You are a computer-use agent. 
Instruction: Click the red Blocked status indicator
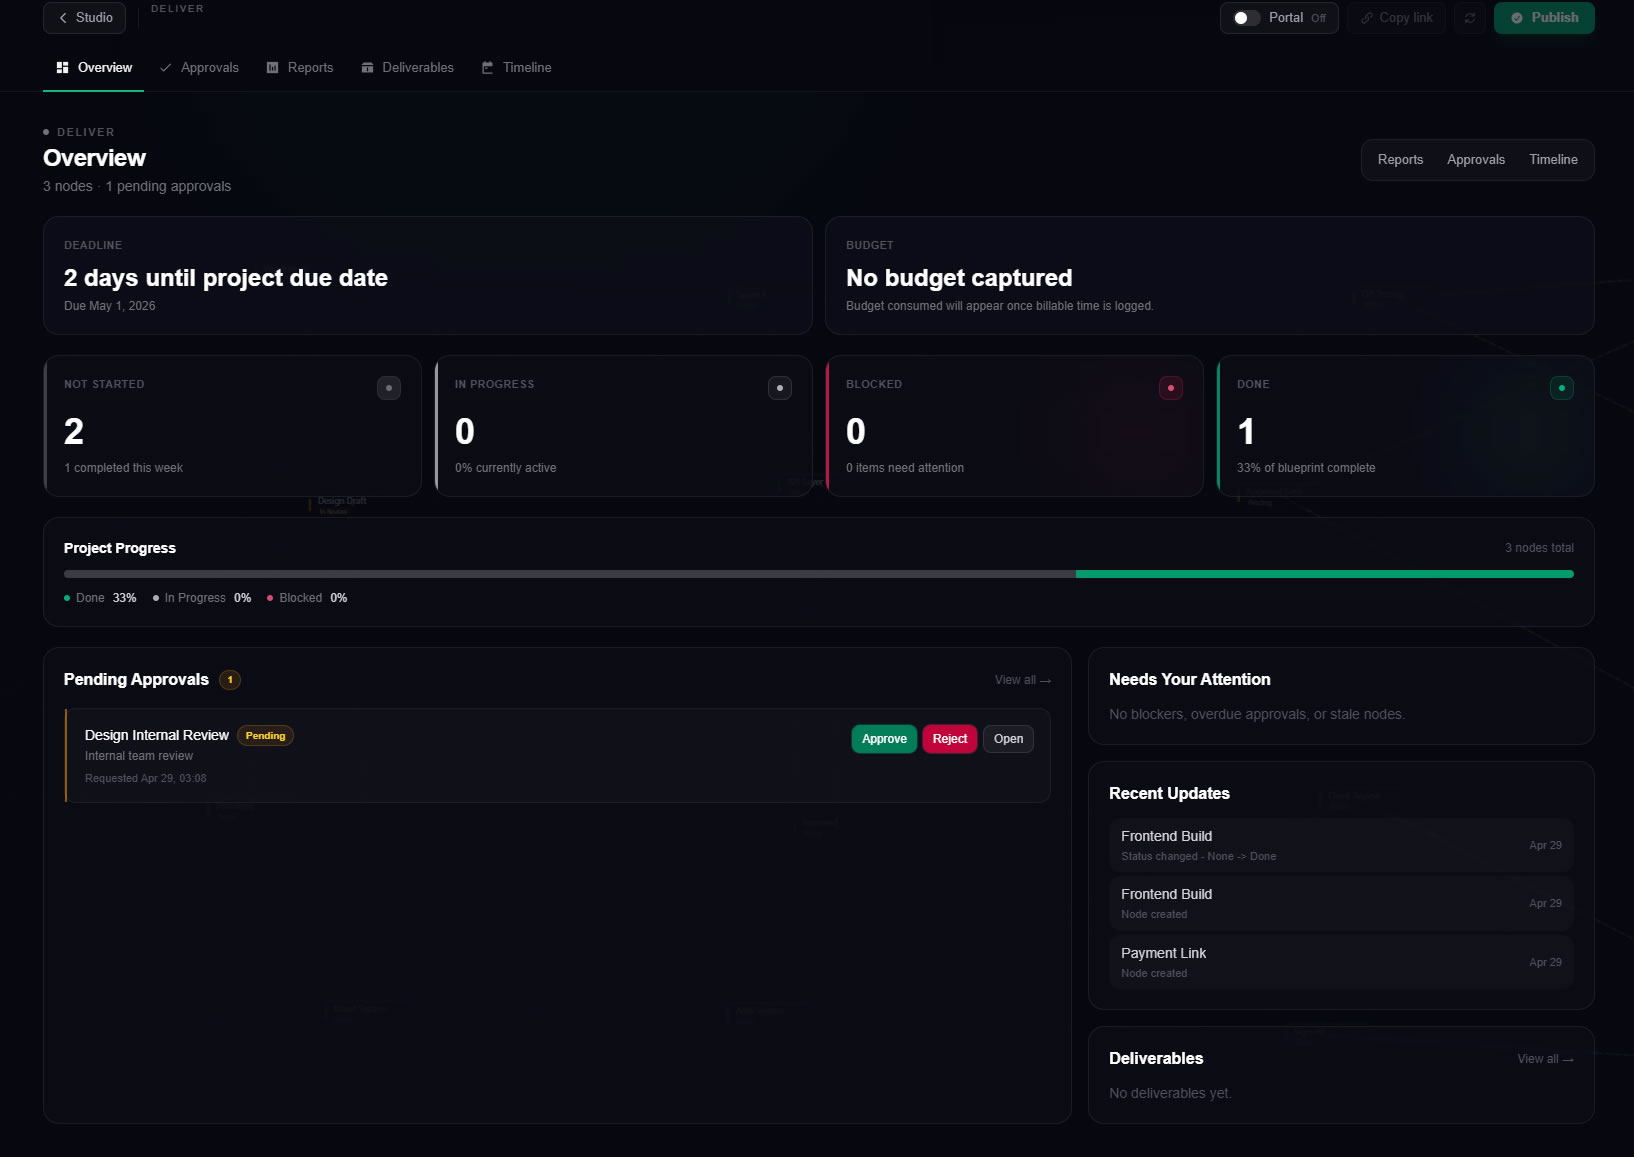coord(1171,387)
